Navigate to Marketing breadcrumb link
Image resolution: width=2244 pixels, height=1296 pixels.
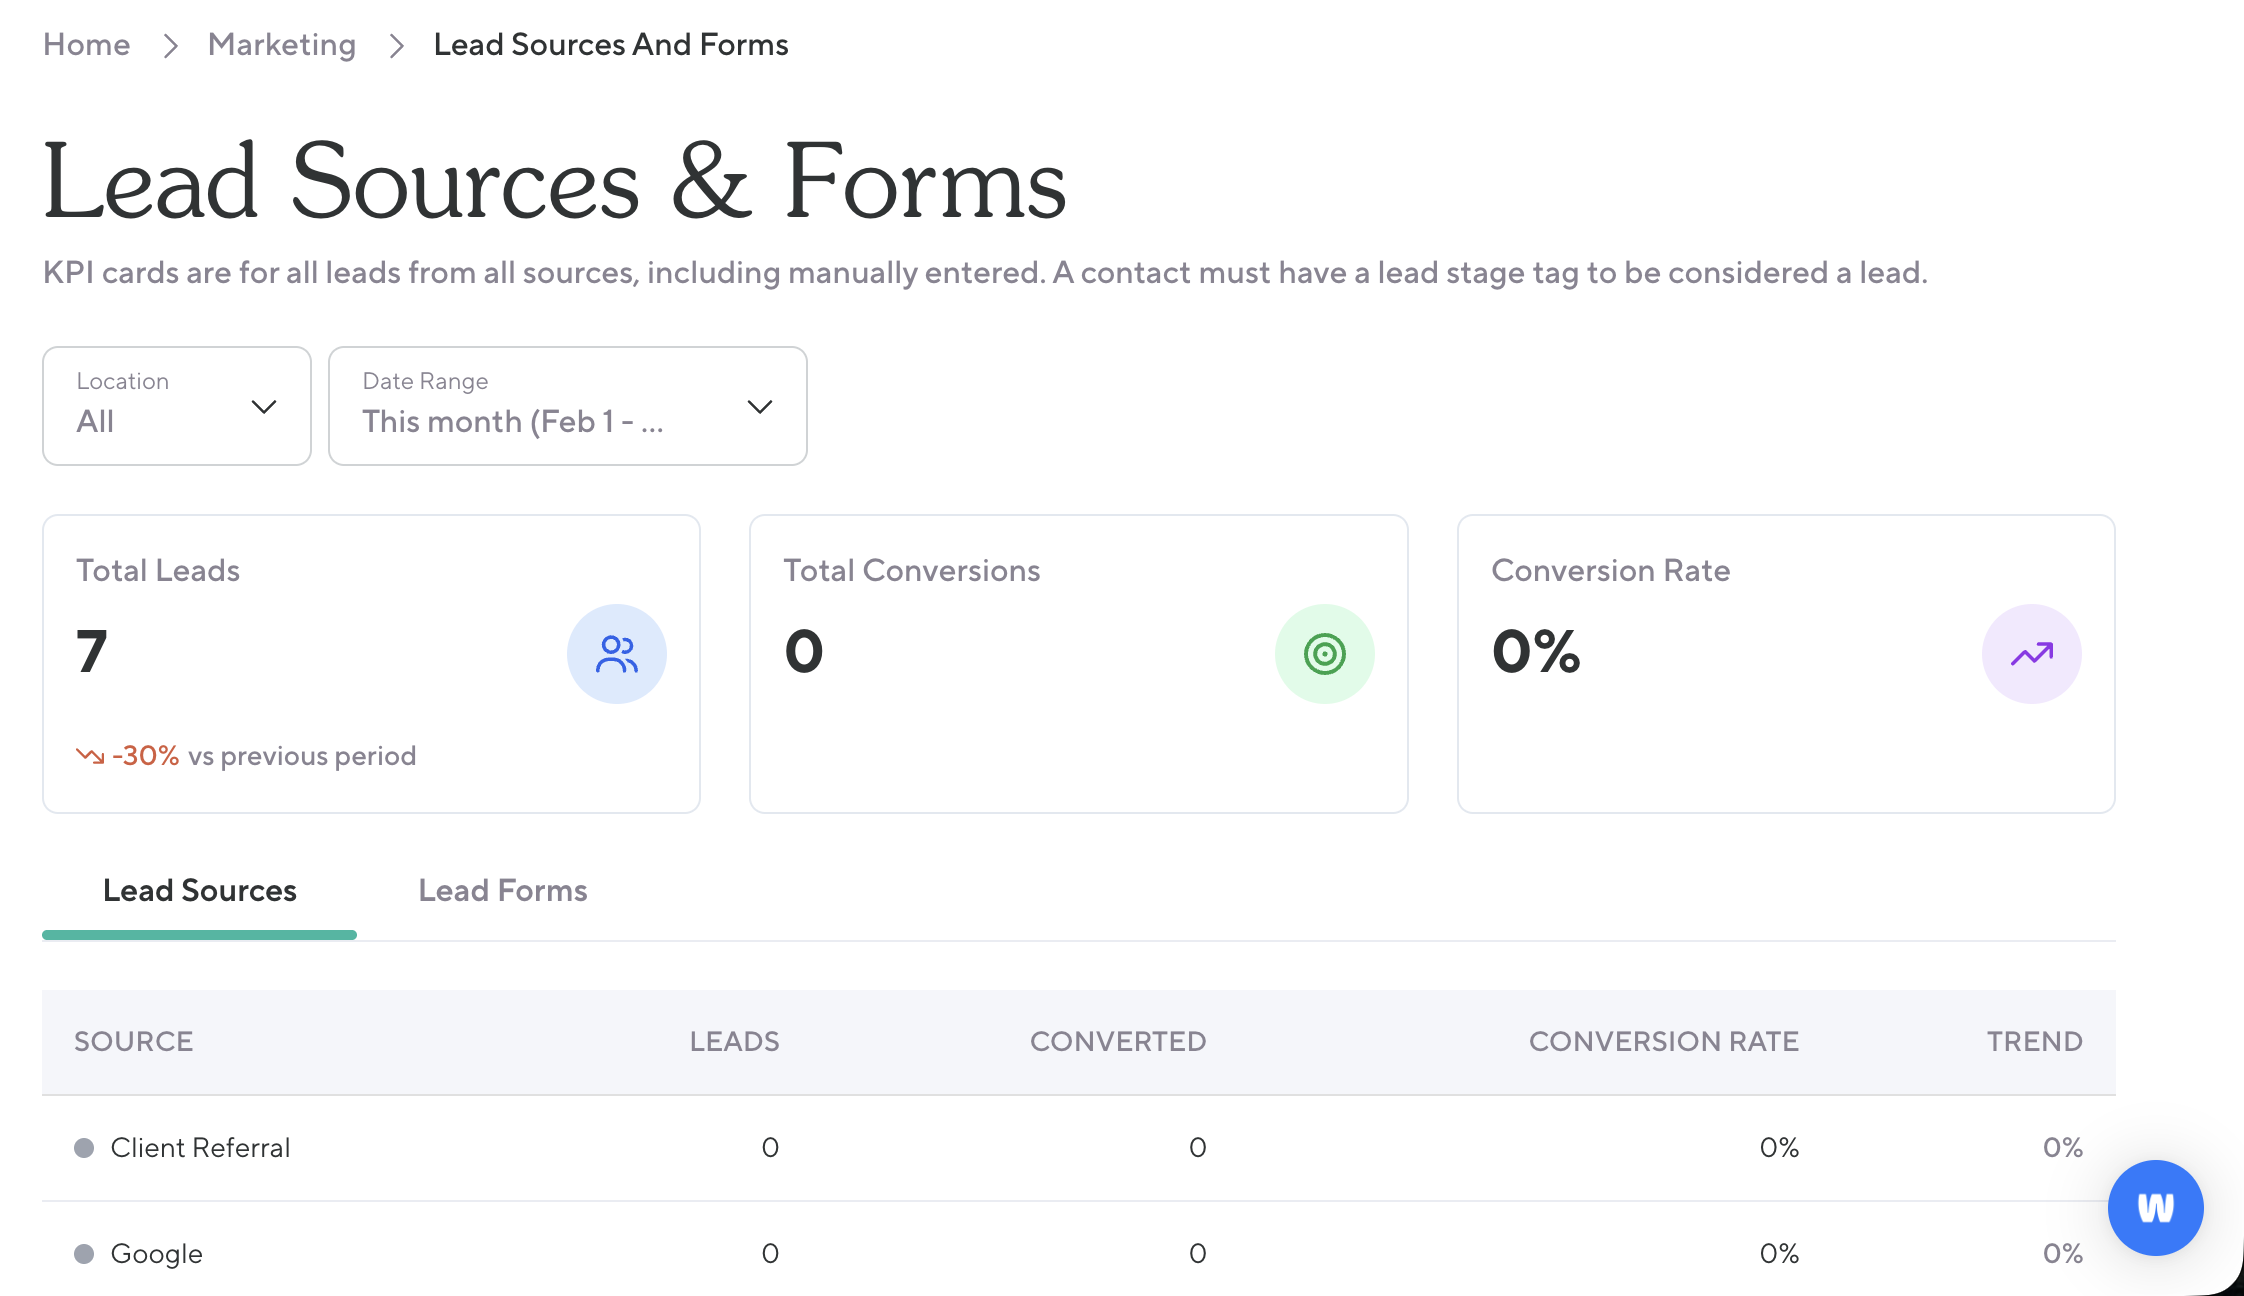tap(281, 45)
